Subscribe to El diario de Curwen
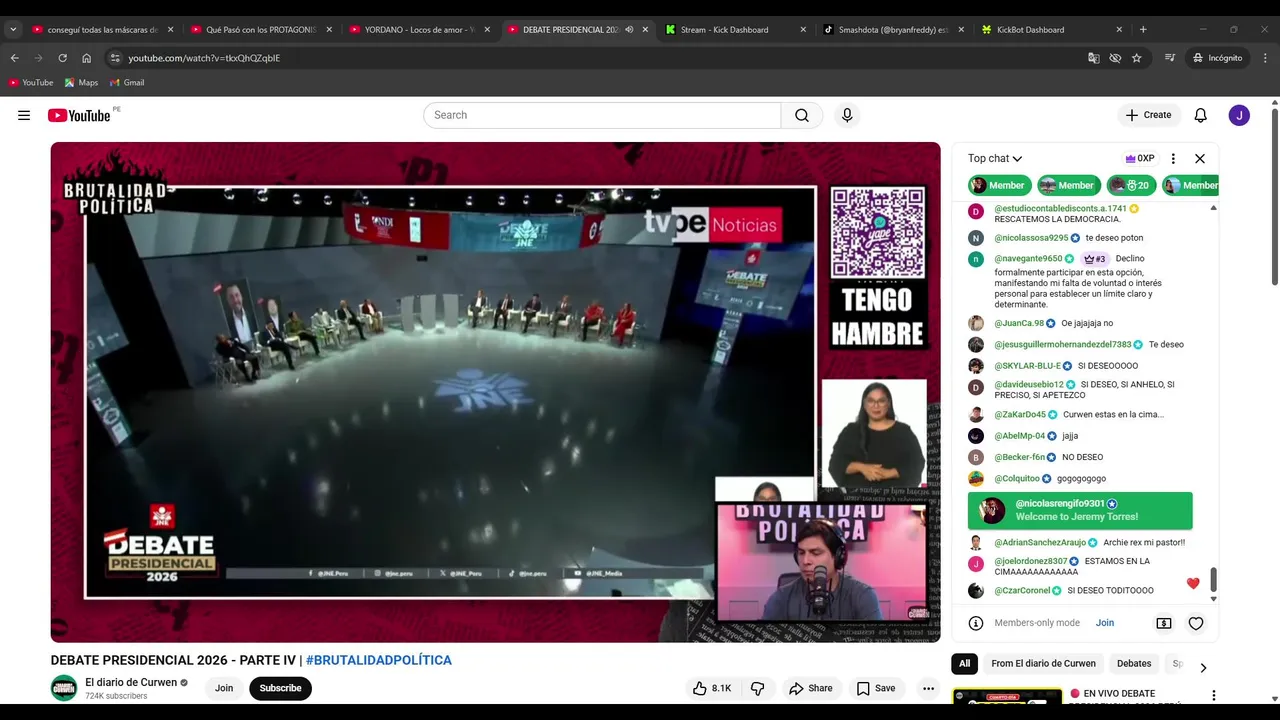Screen dimensions: 1280x720 pyautogui.click(x=280, y=688)
